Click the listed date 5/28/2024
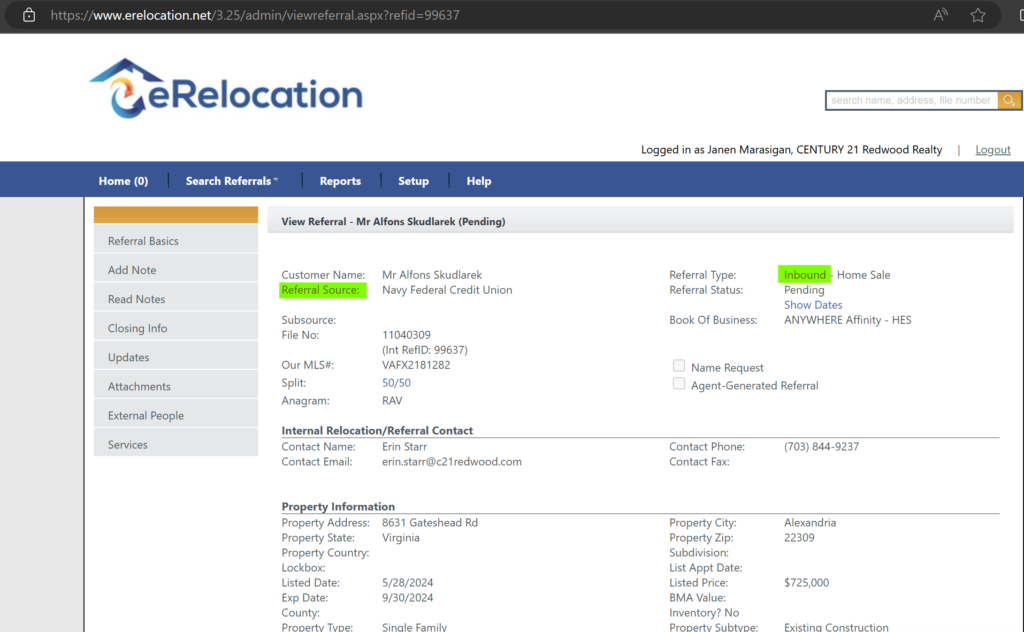Viewport: 1024px width, 632px height. pos(408,582)
